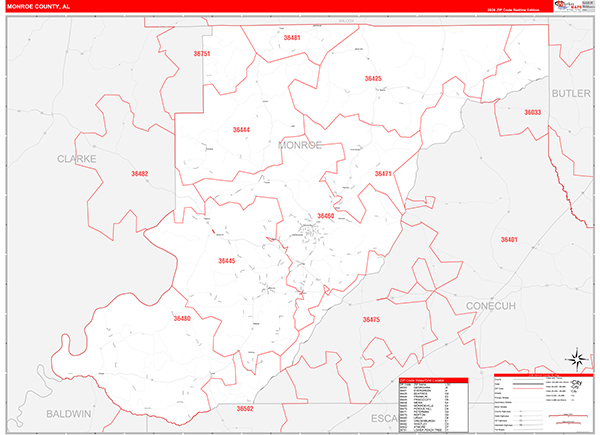Click the map legend panel

point(543,403)
